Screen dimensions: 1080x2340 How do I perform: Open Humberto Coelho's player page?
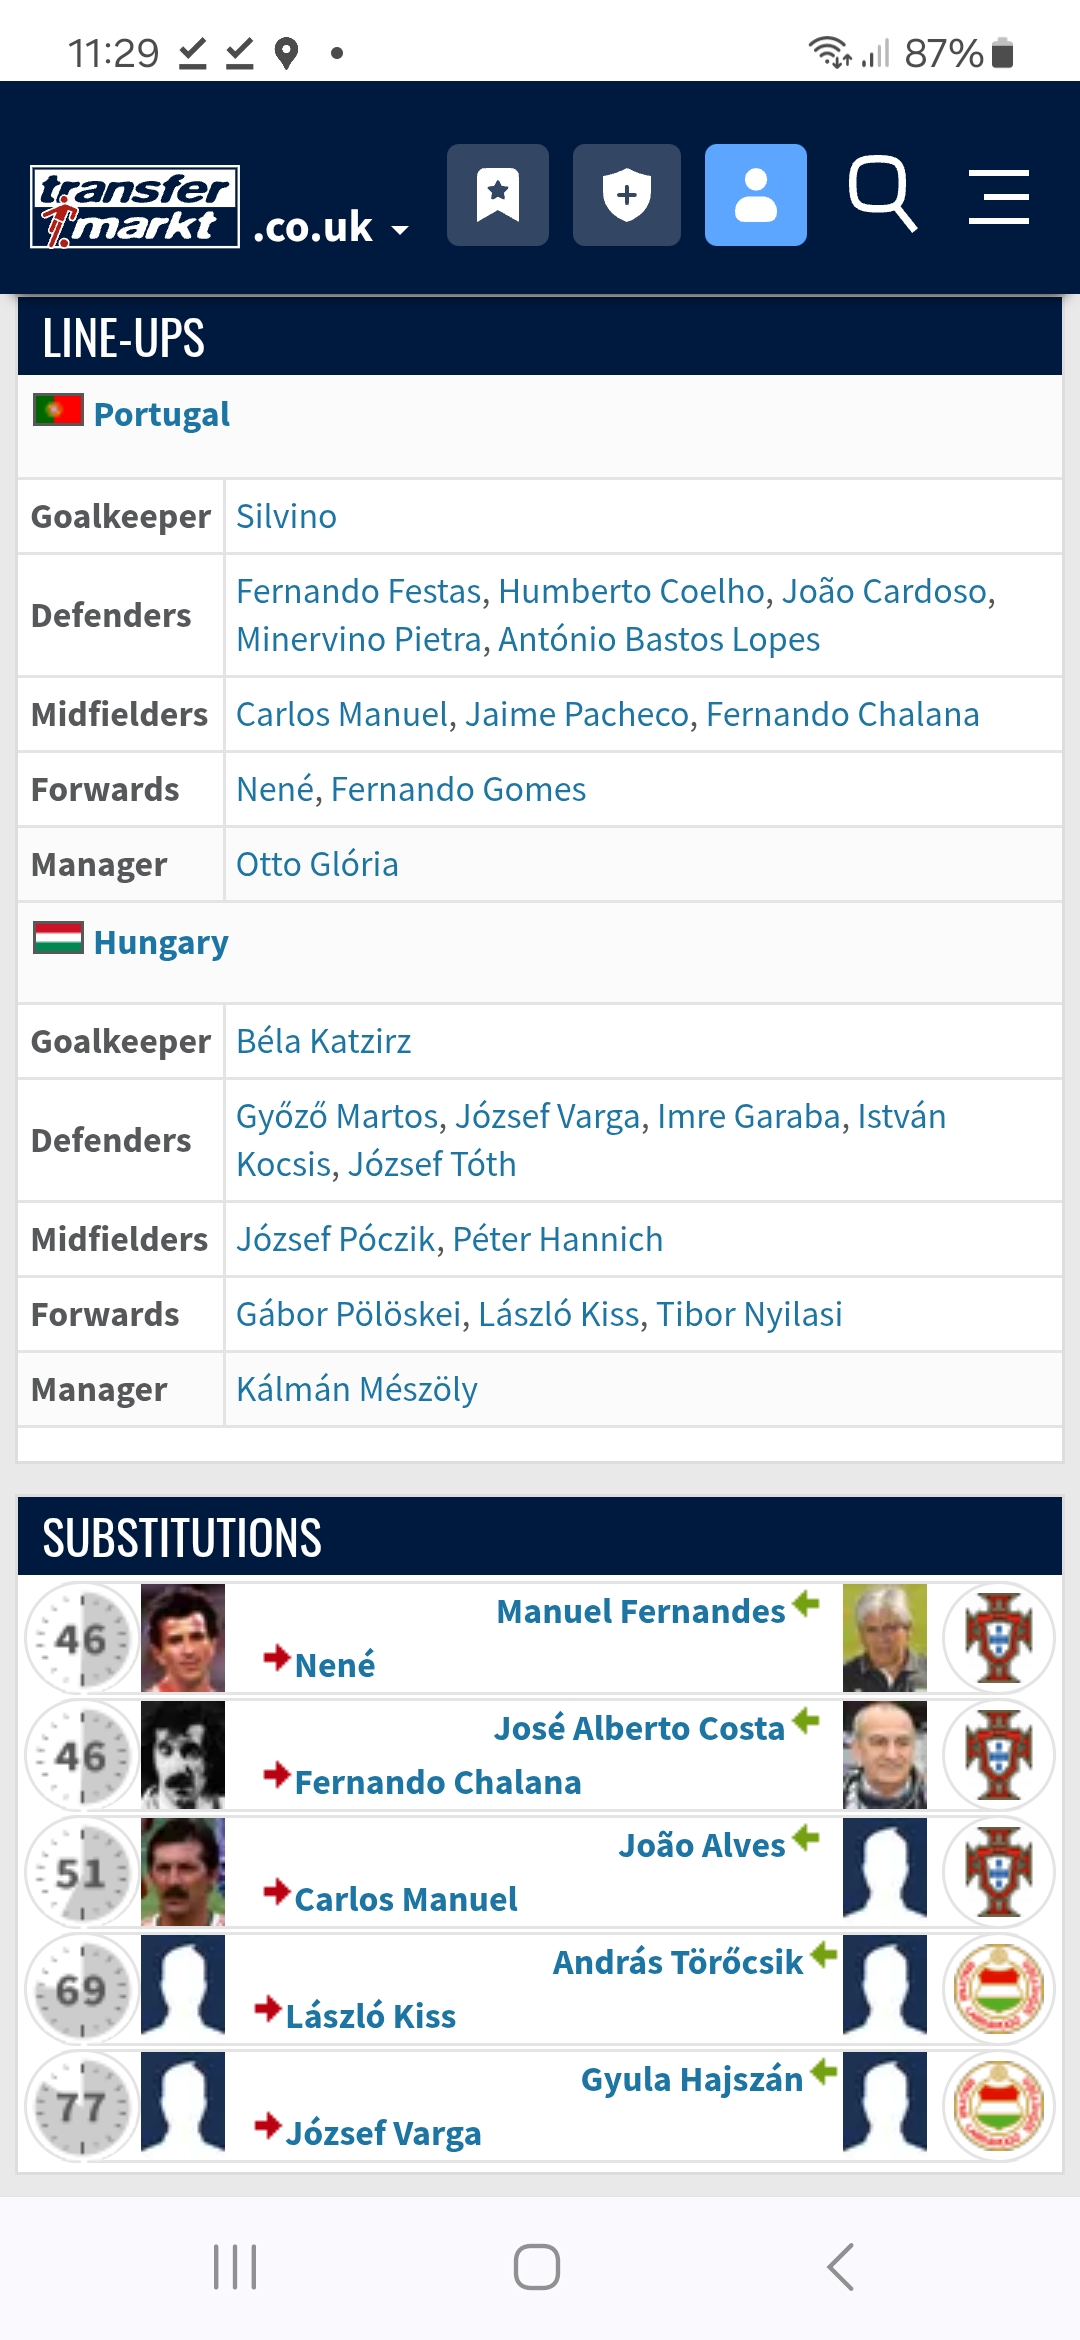click(631, 591)
